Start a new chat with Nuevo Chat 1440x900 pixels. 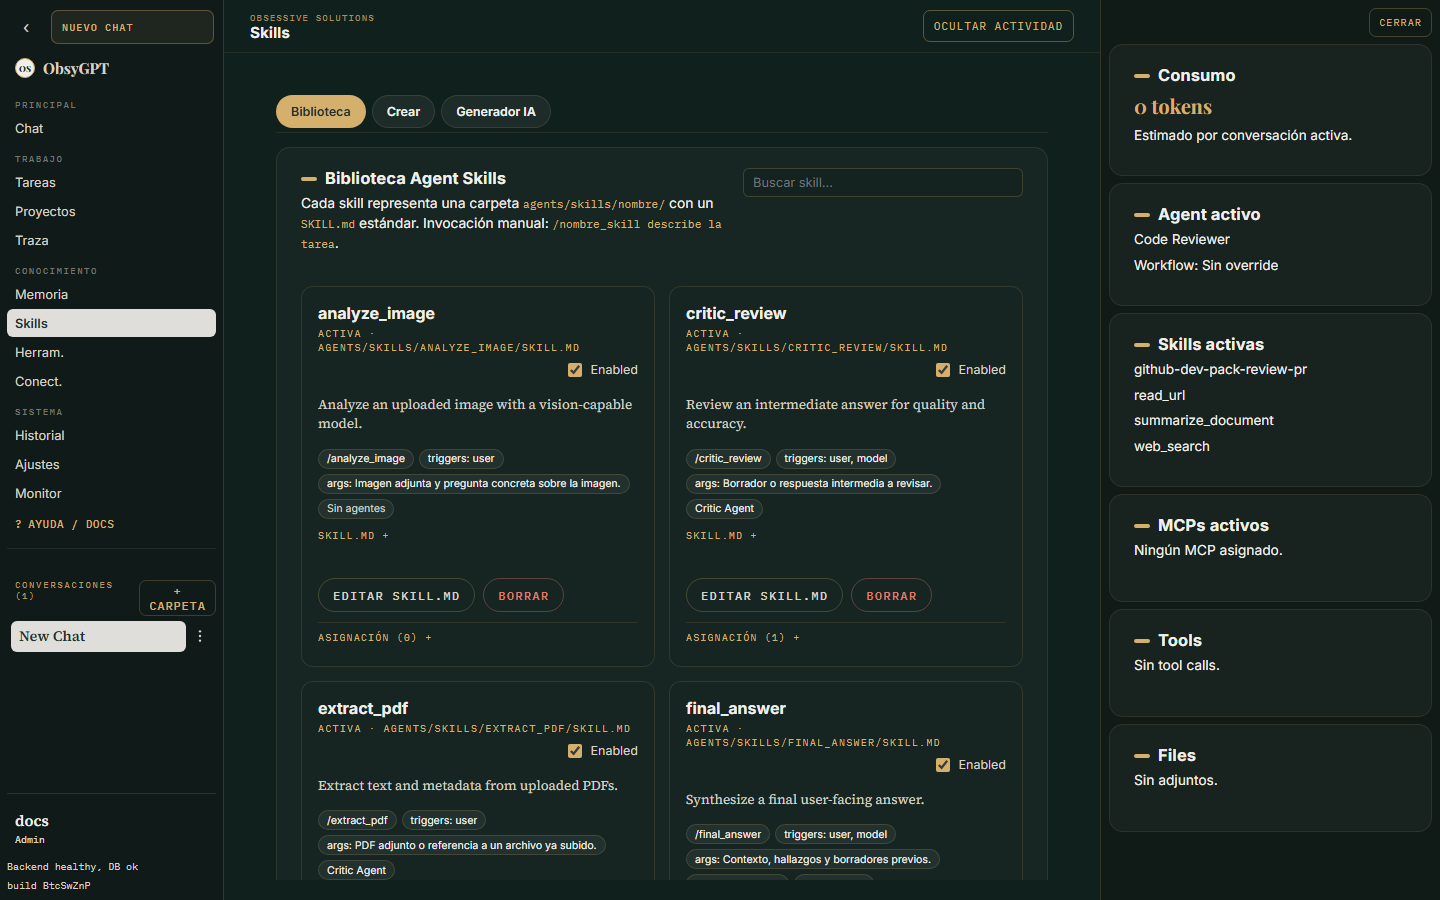132,27
